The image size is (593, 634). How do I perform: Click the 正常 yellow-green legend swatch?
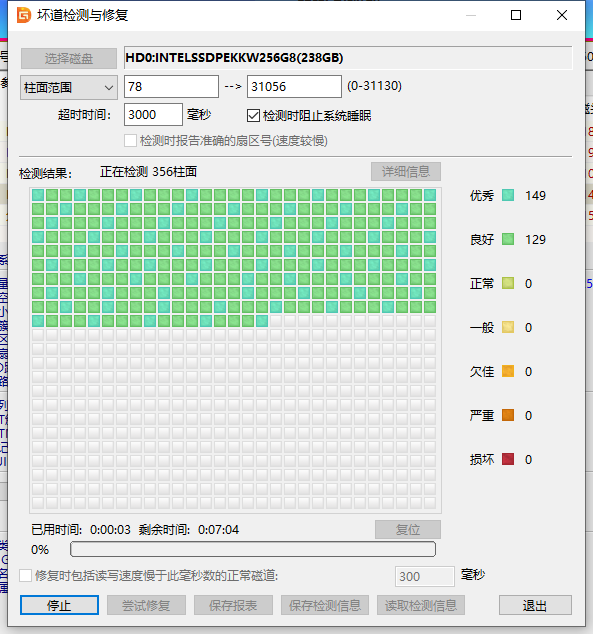508,283
